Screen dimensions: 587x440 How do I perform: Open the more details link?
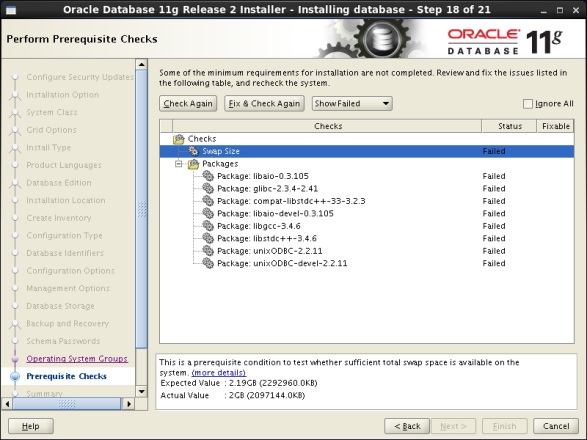pos(219,373)
